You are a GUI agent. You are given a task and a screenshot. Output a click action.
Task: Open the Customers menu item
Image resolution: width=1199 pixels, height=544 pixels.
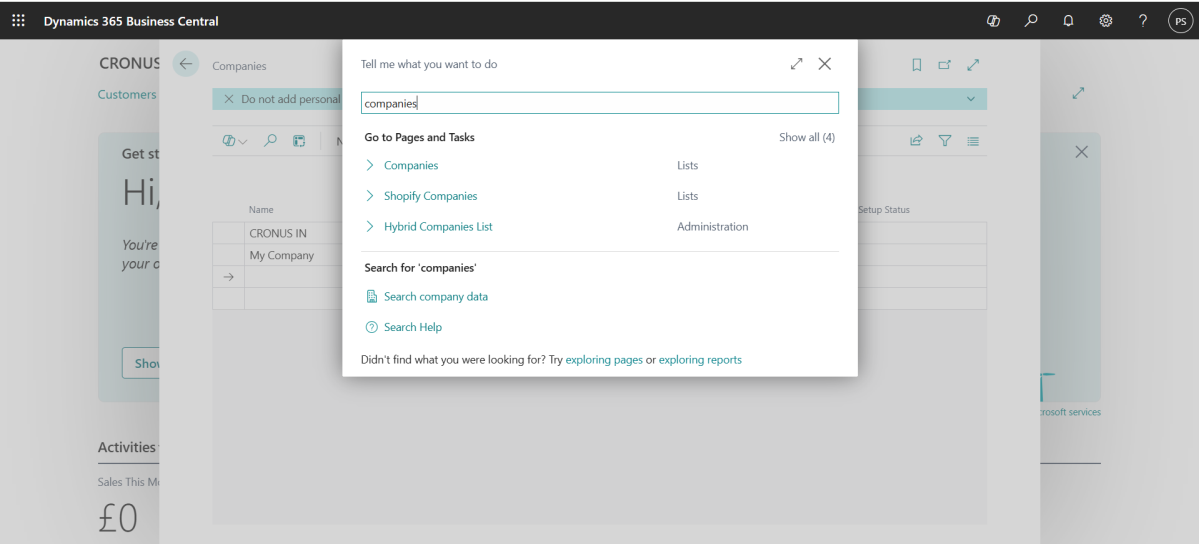pos(127,95)
